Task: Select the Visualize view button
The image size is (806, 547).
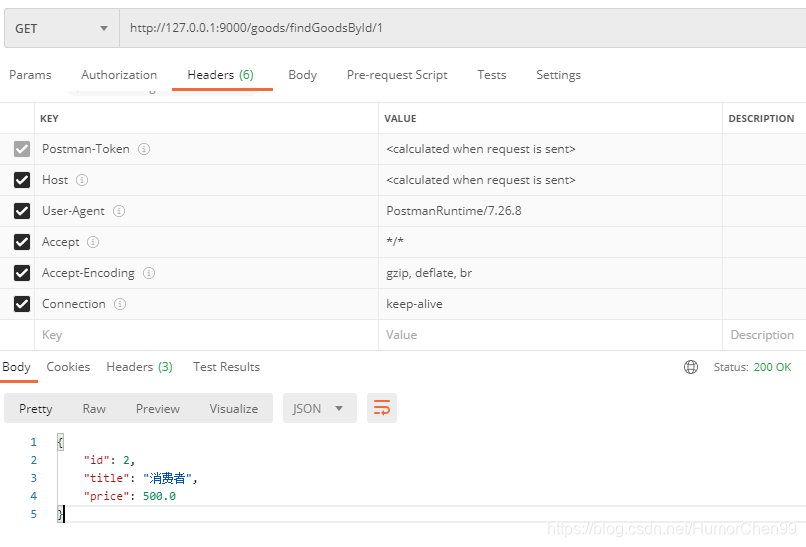Action: point(234,409)
